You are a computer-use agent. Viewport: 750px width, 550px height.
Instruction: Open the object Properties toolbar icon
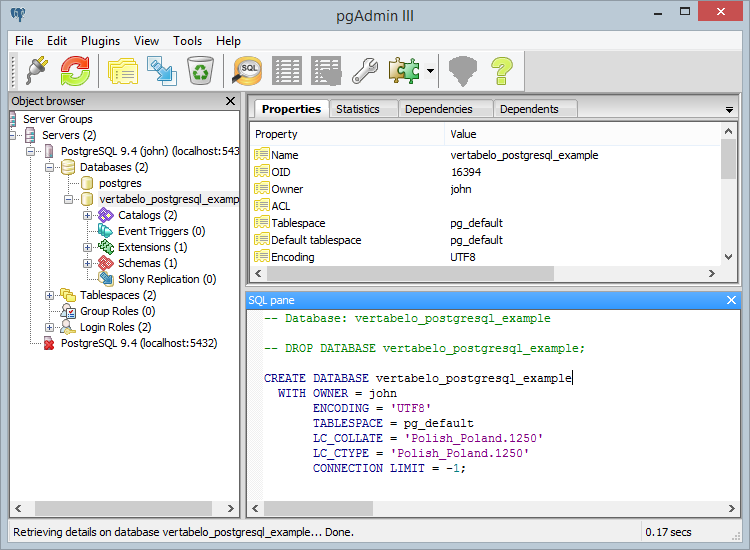tap(122, 70)
